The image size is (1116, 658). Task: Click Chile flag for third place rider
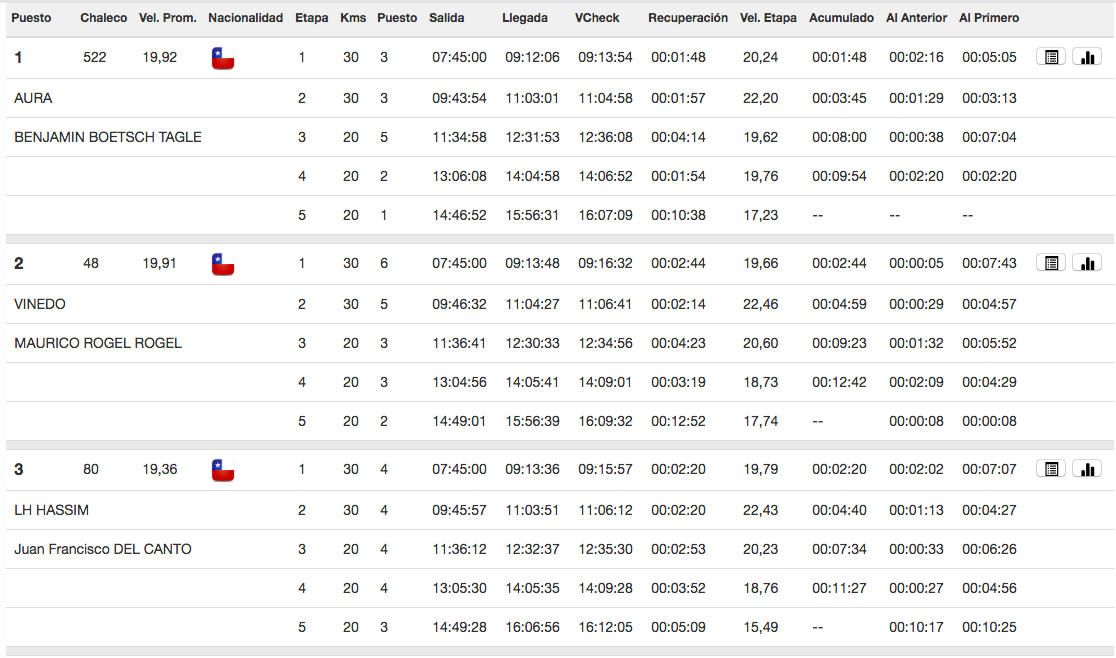pyautogui.click(x=223, y=470)
